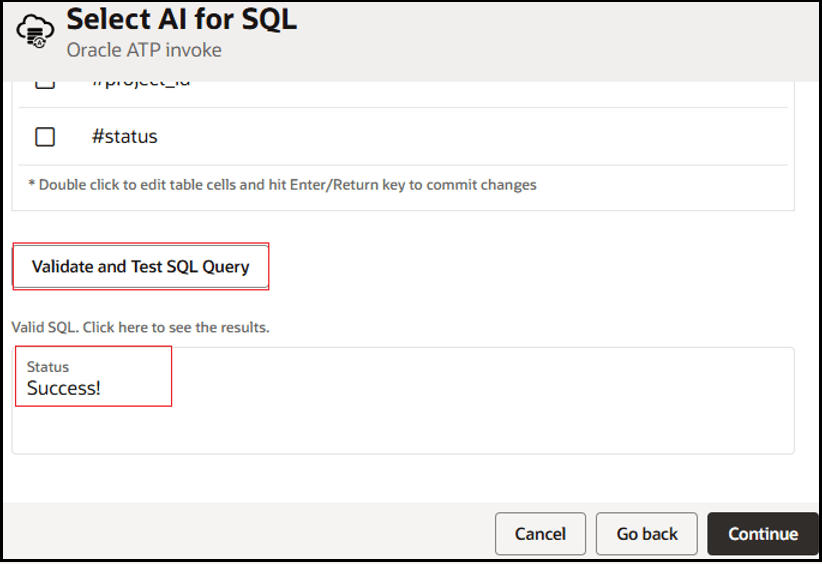This screenshot has height=564, width=822.
Task: Open the Valid SQL results link
Action: pos(140,327)
